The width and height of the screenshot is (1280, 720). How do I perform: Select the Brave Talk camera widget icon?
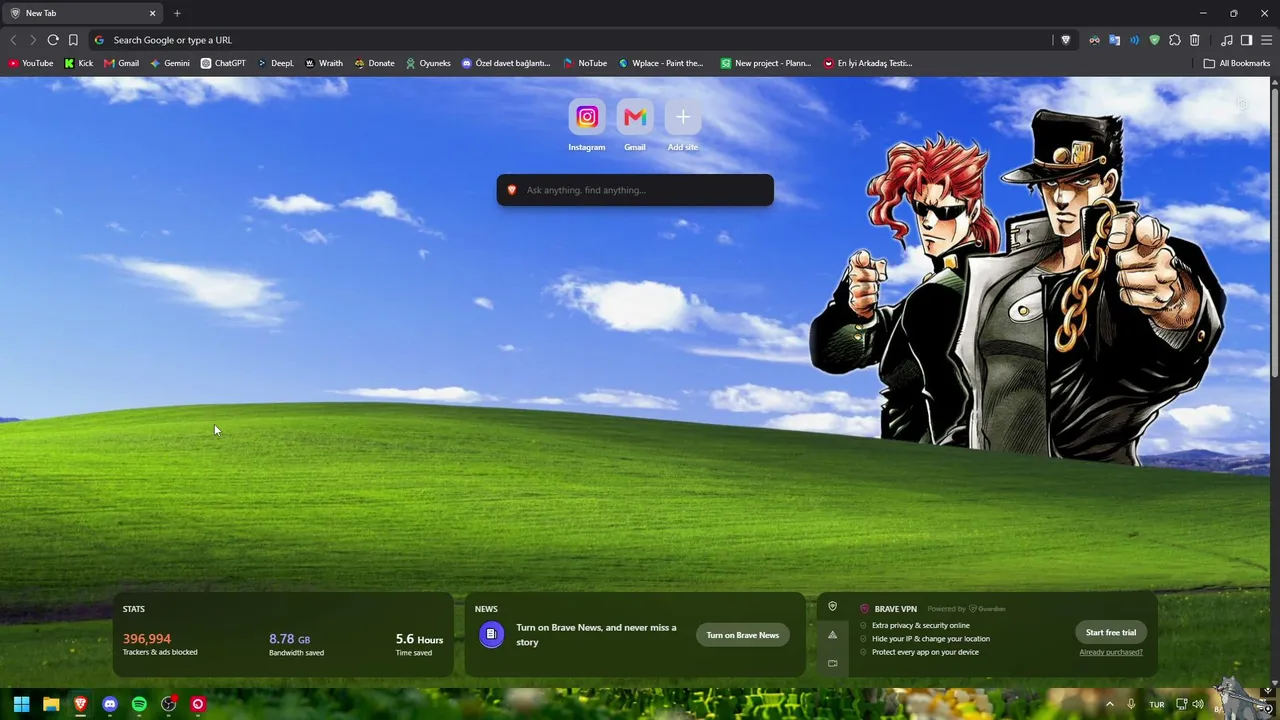(x=832, y=663)
